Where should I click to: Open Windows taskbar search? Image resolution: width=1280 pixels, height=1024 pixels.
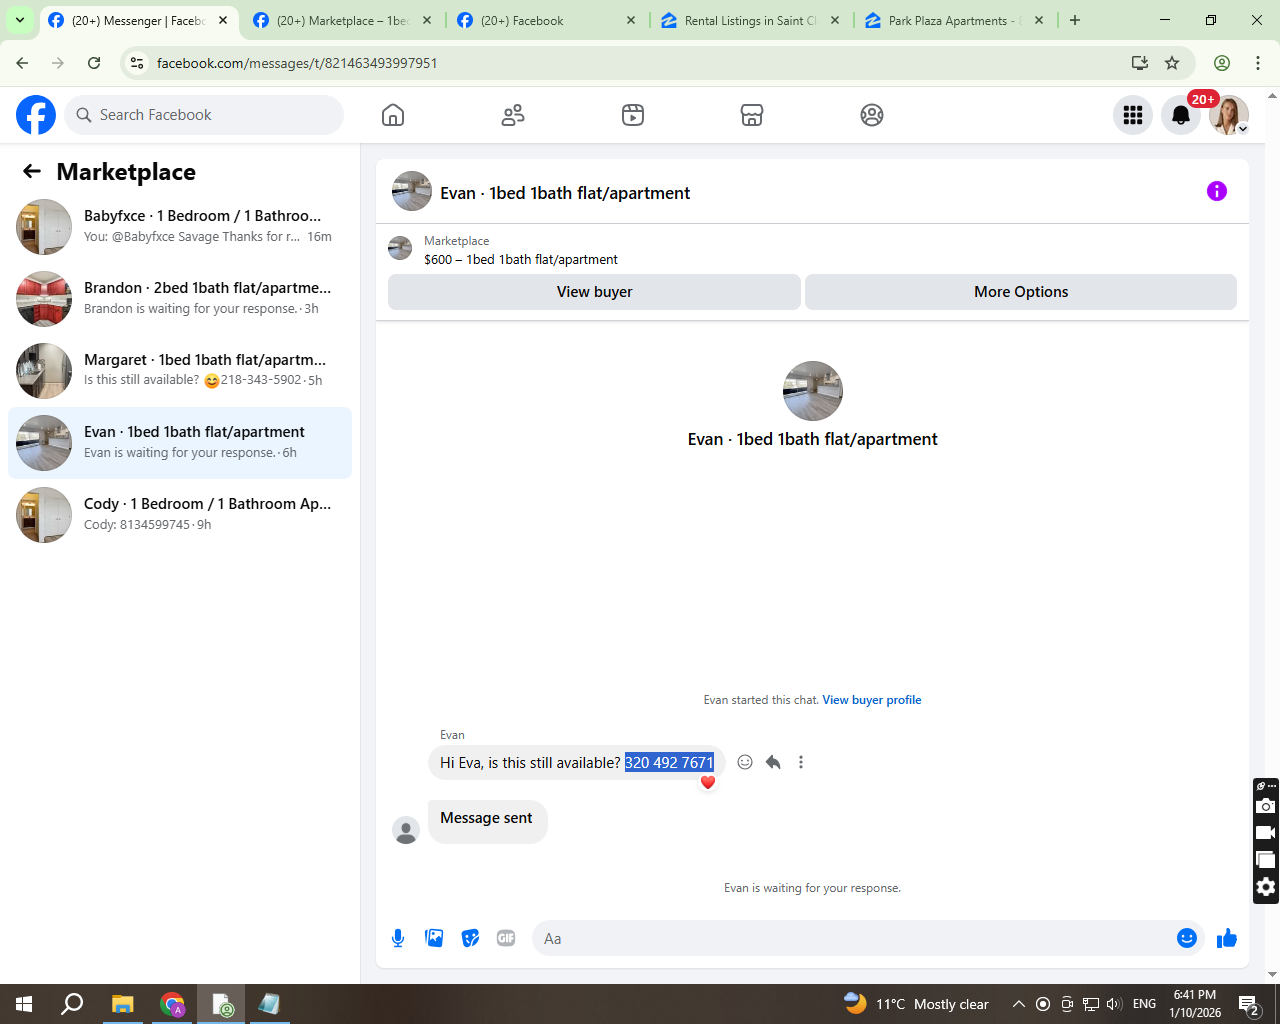point(72,1004)
